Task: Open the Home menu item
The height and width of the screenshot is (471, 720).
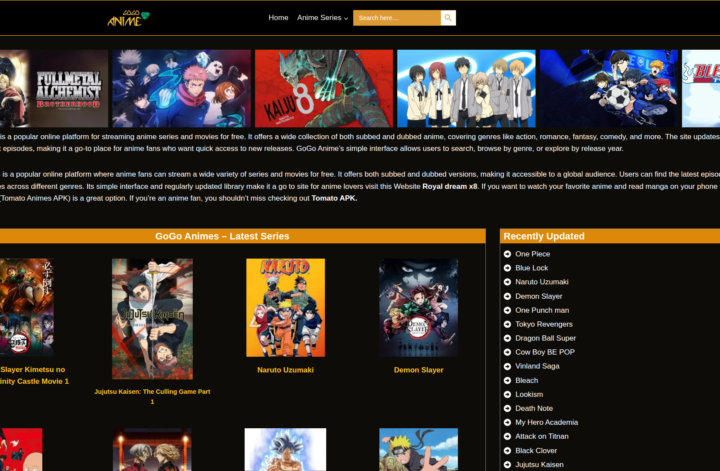Action: click(278, 18)
